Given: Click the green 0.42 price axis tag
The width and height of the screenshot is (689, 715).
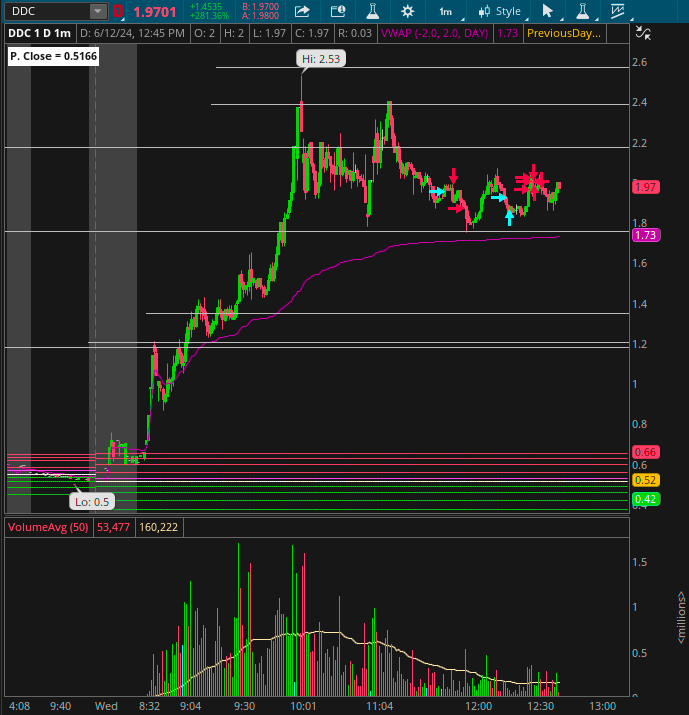Looking at the screenshot, I should pos(646,499).
